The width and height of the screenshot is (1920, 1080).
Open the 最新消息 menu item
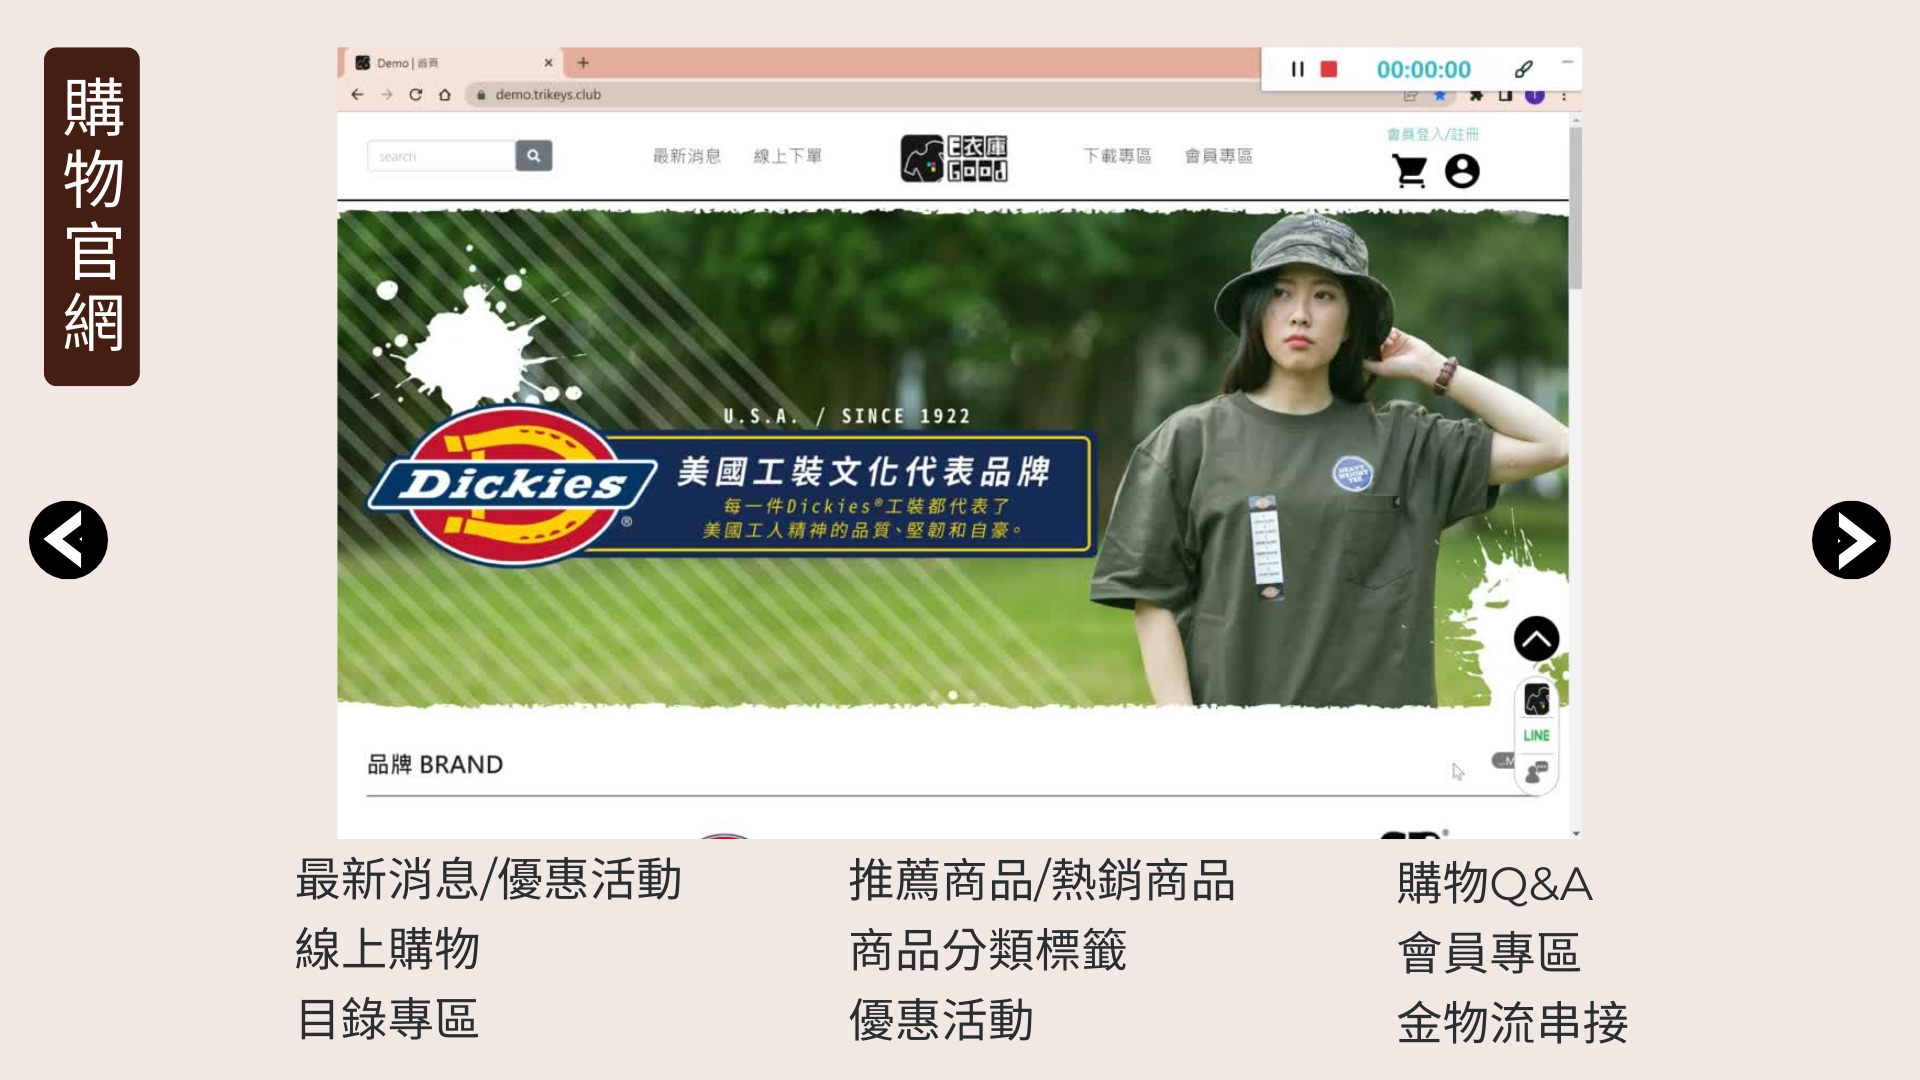click(x=687, y=156)
